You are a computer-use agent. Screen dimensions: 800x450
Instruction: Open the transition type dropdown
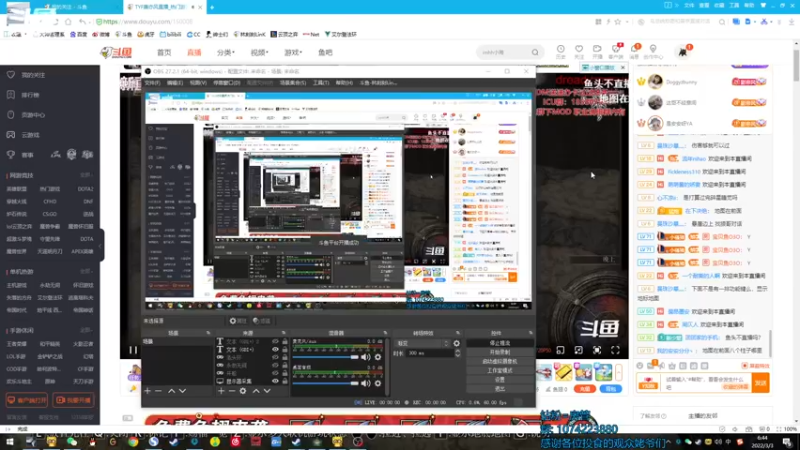(x=422, y=343)
